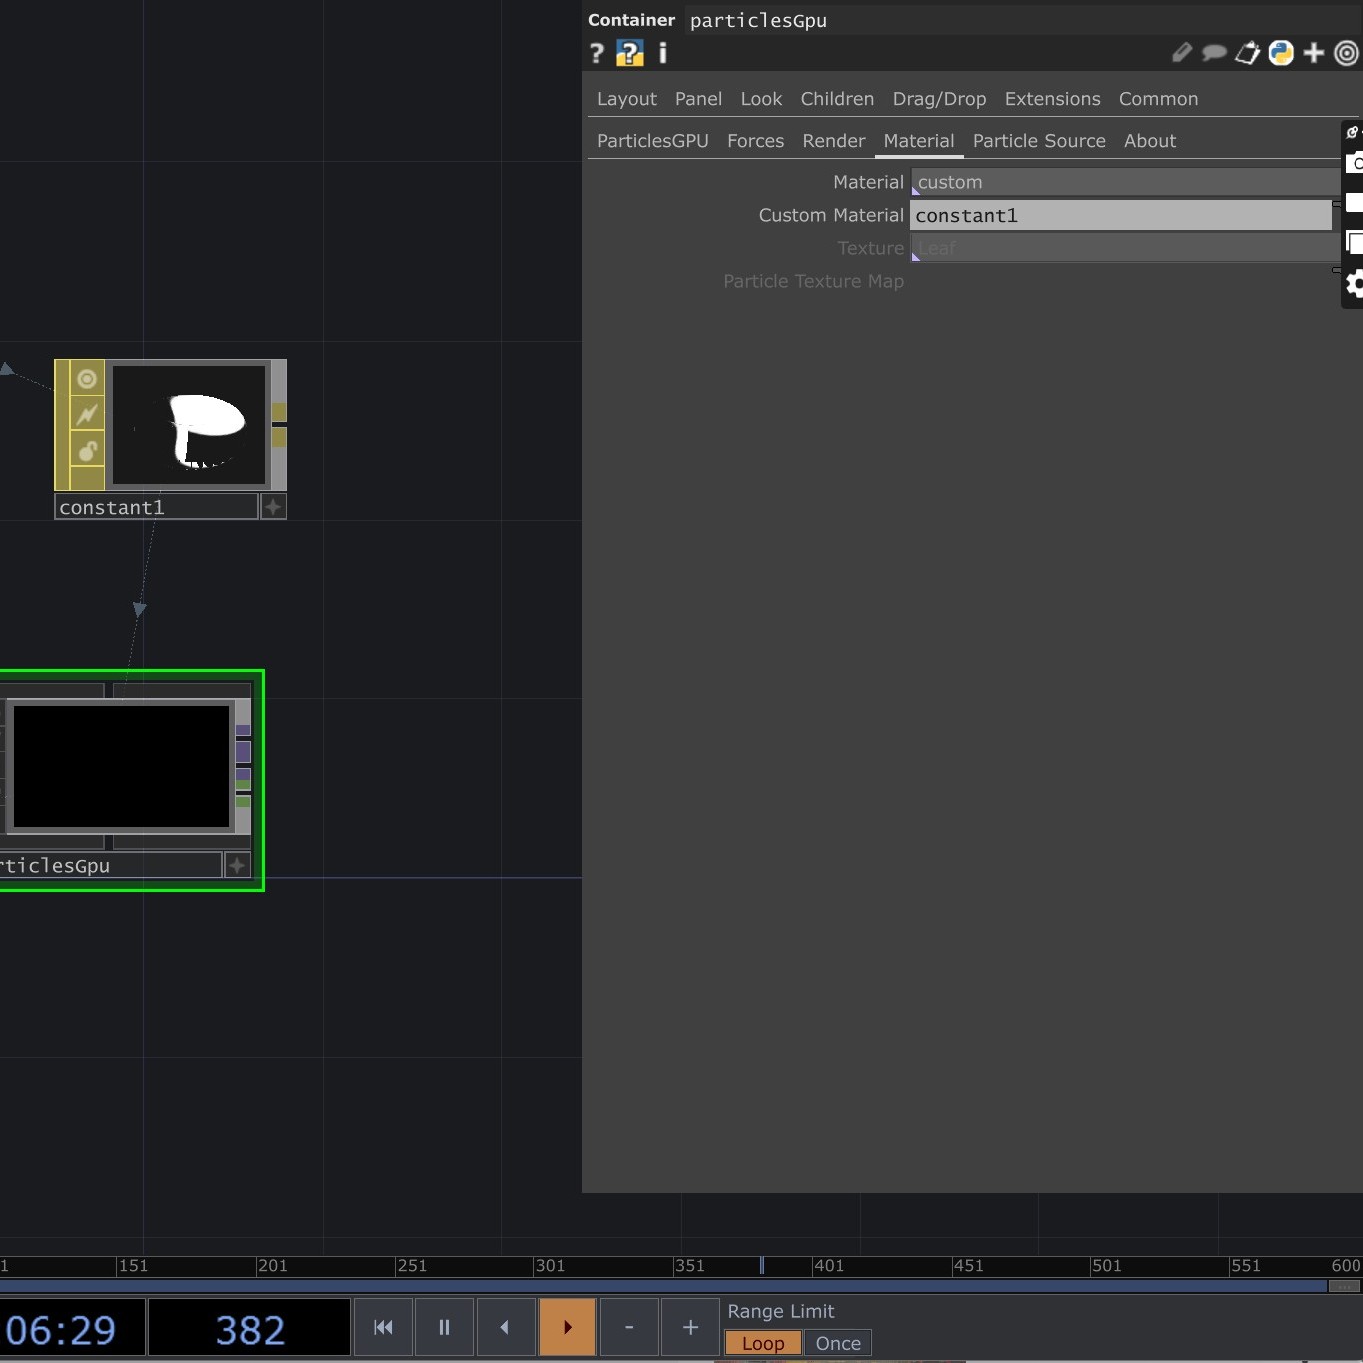1363x1363 pixels.
Task: Click the copy parameters clipboard icon
Action: (1247, 53)
